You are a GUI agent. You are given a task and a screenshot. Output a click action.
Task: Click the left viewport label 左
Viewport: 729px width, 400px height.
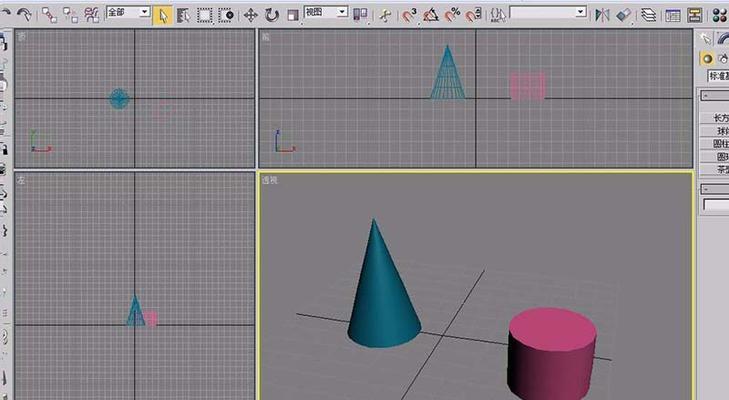pos(21,180)
